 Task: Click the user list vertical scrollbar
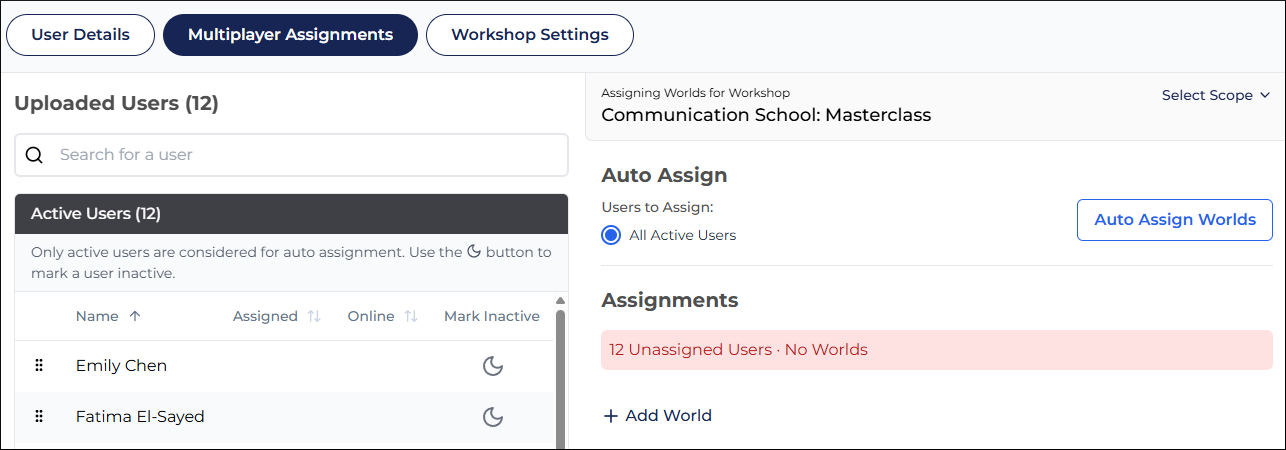coord(560,380)
